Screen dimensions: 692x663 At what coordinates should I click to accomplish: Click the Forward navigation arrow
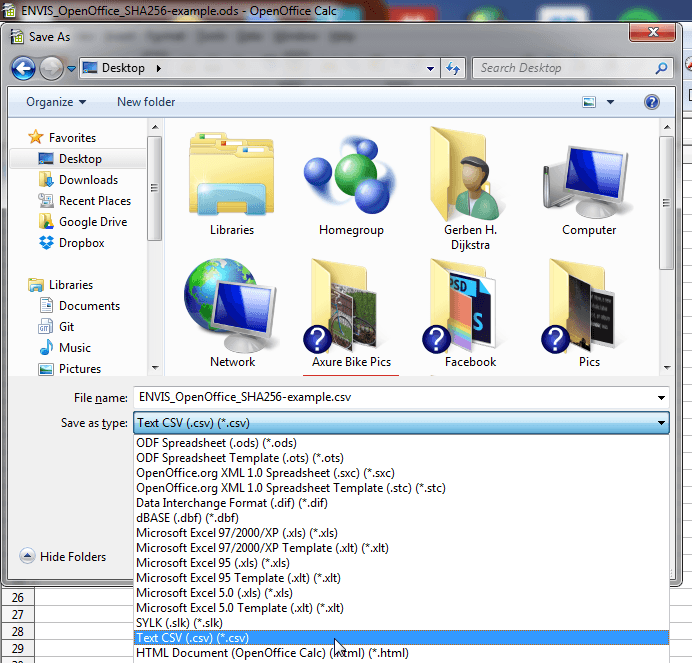[x=51, y=68]
